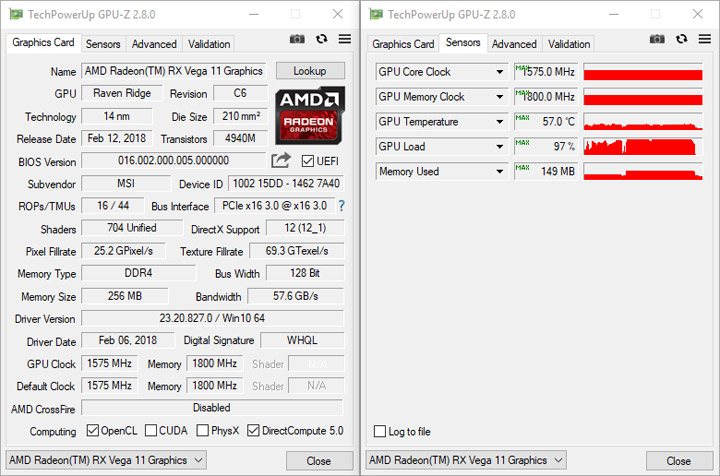This screenshot has width=720, height=476.
Task: Open the hamburger menu in Sensors window
Action: coord(705,39)
